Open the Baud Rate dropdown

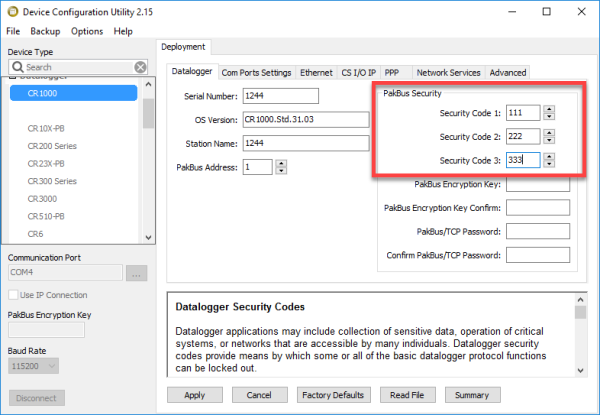(x=33, y=366)
